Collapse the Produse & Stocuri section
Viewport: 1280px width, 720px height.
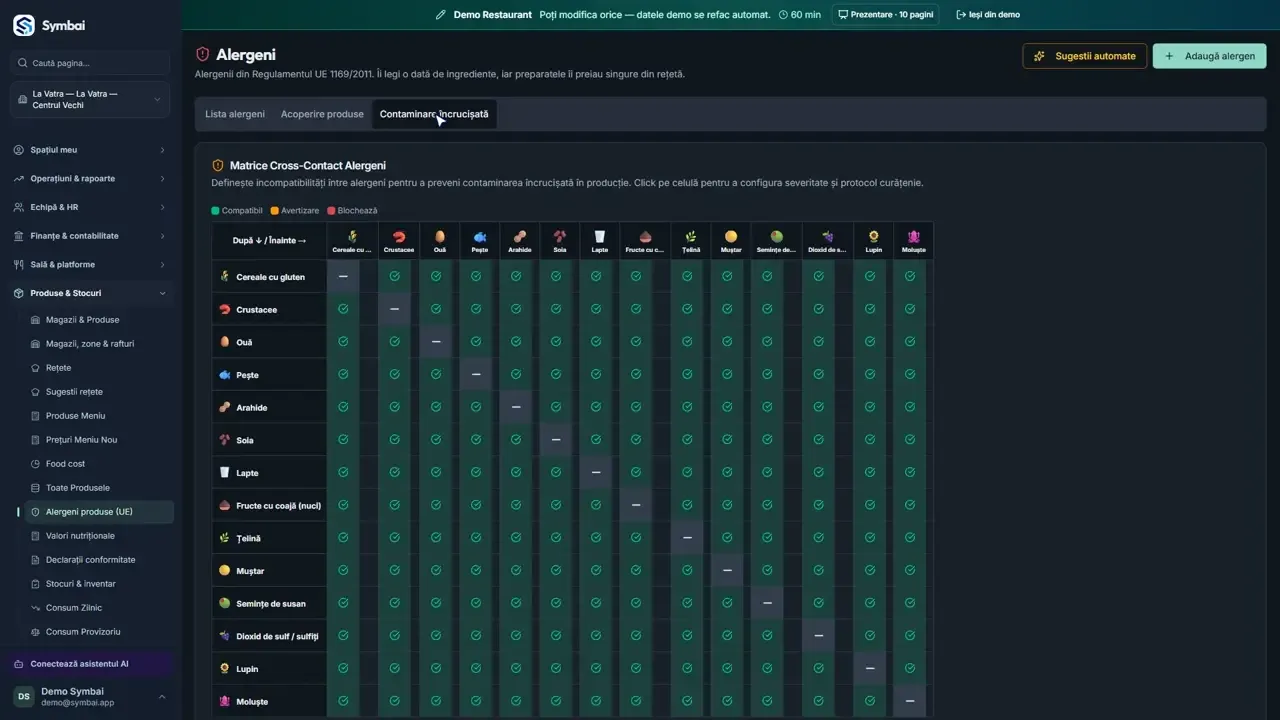click(90, 293)
